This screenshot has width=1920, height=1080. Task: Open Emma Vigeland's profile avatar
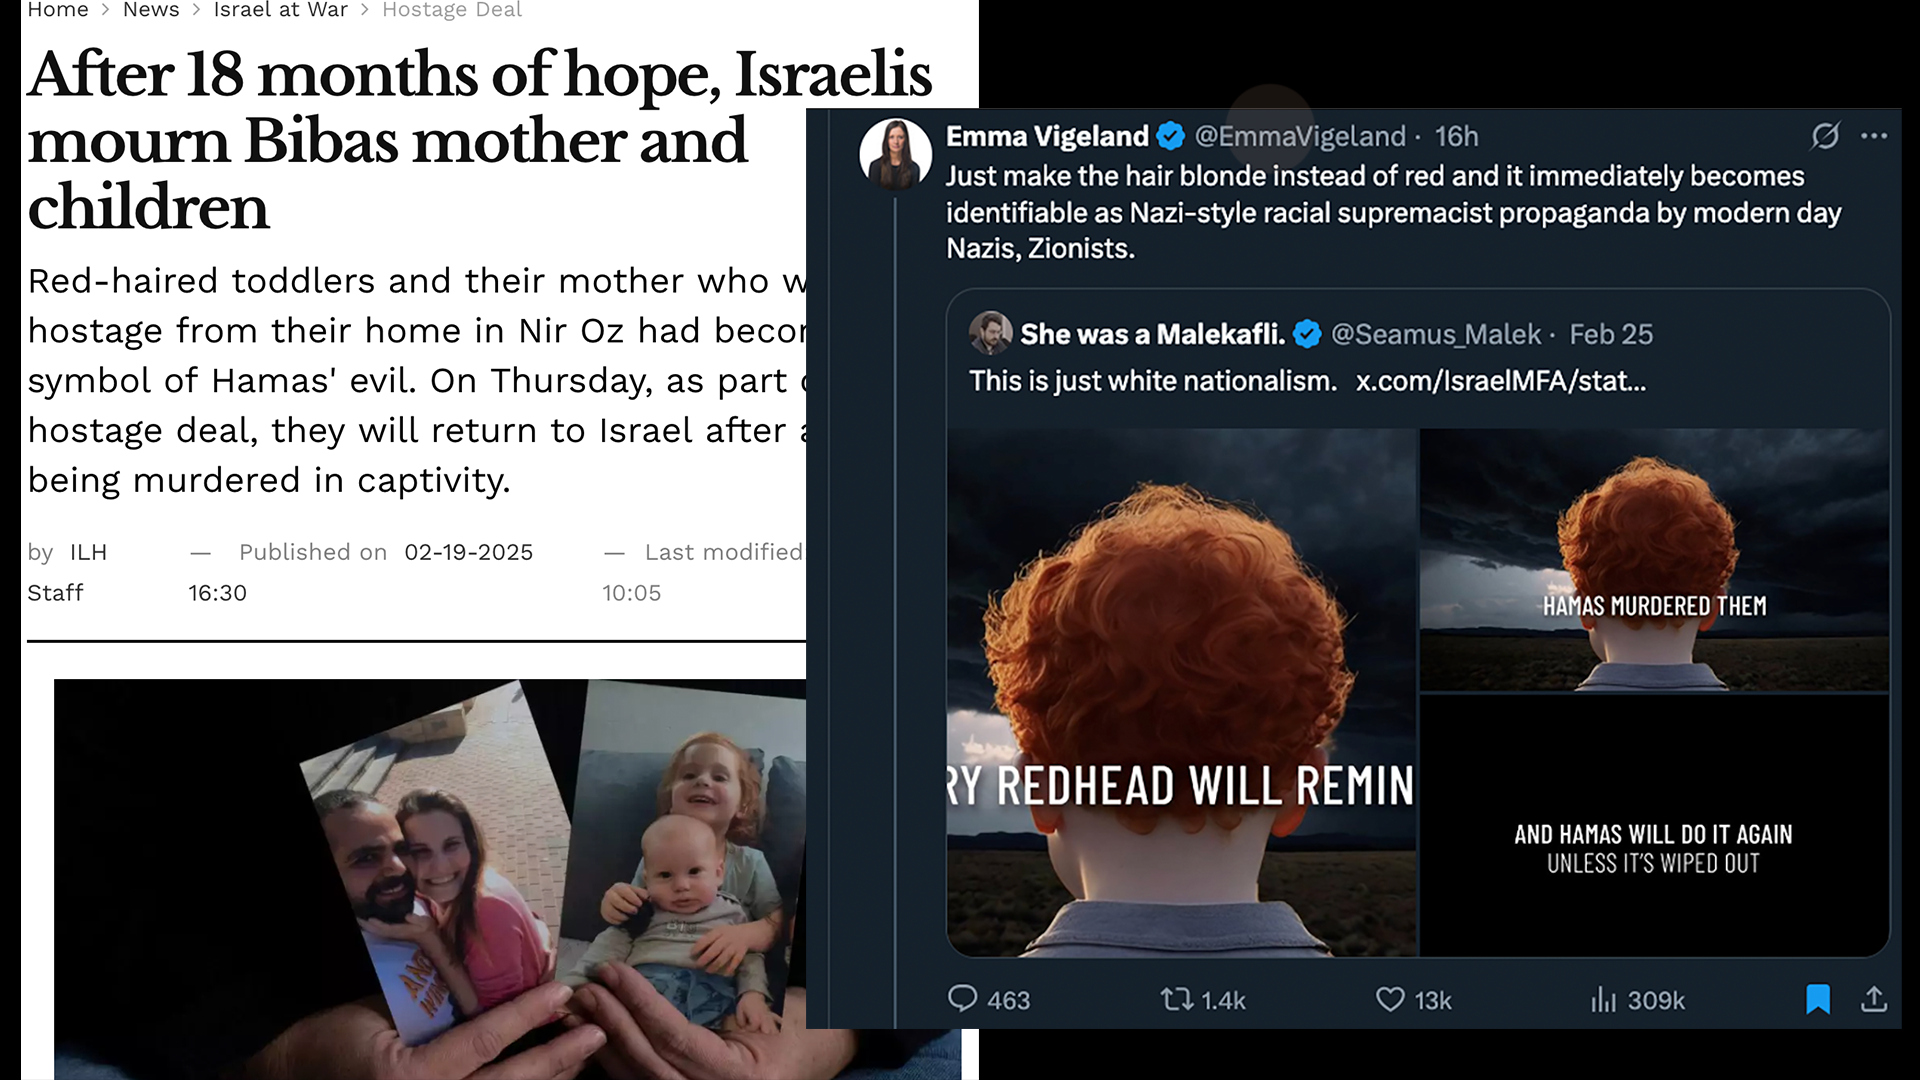895,154
